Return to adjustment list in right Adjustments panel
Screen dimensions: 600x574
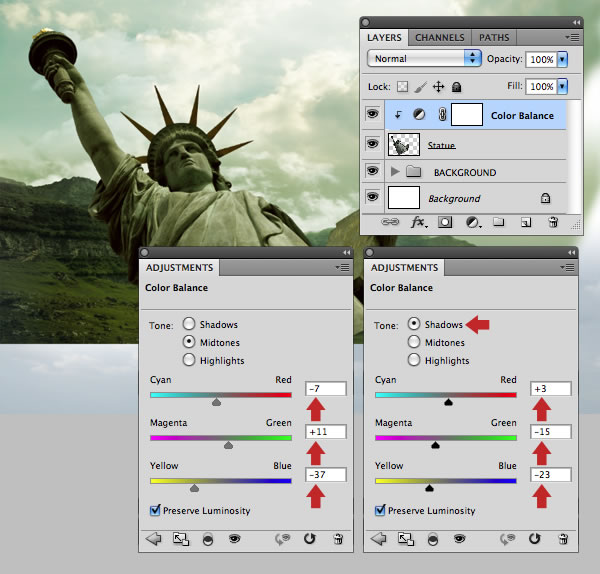378,539
